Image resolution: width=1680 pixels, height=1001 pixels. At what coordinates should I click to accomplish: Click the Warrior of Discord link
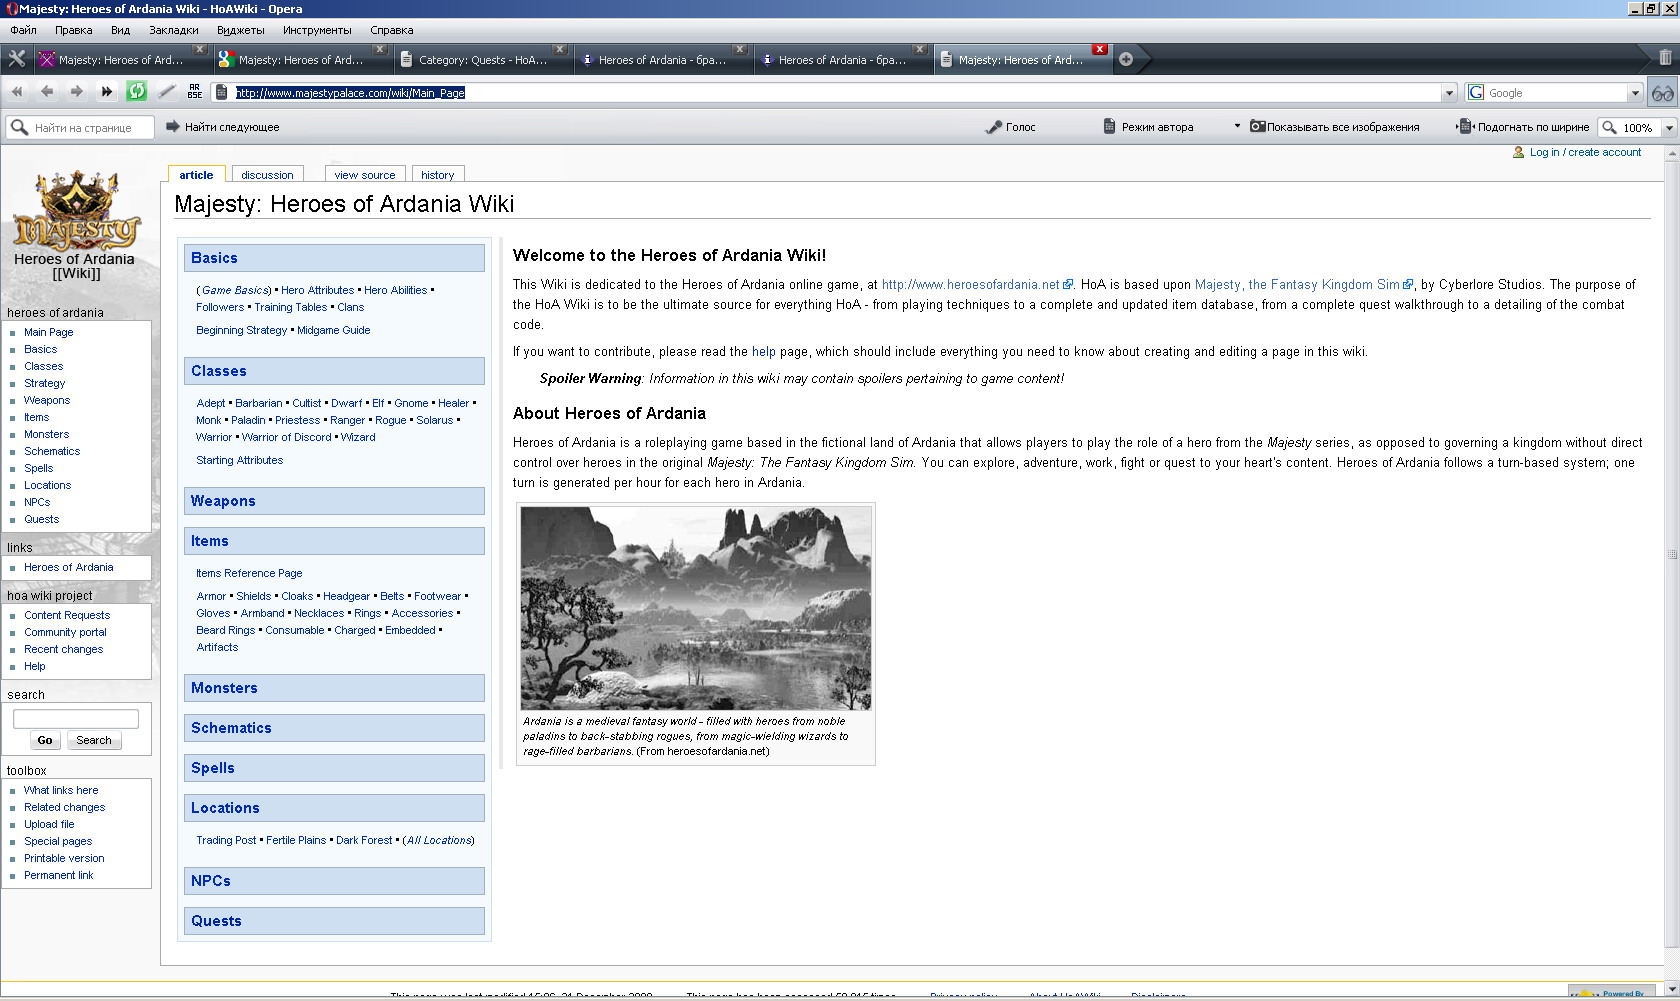[x=286, y=437]
